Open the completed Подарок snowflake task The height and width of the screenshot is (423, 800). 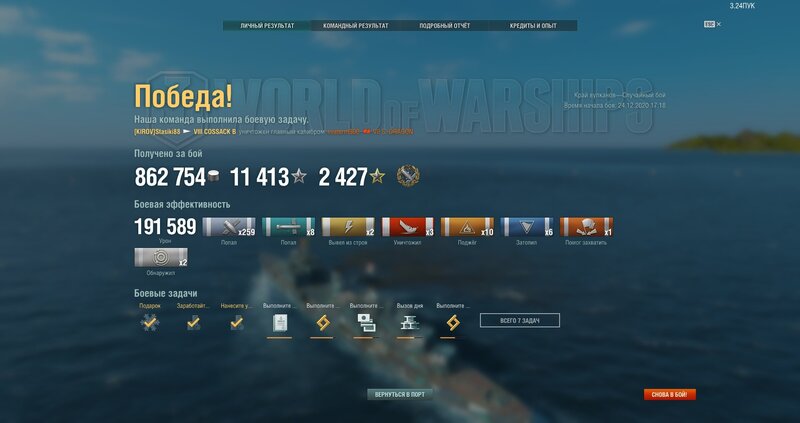tap(149, 322)
